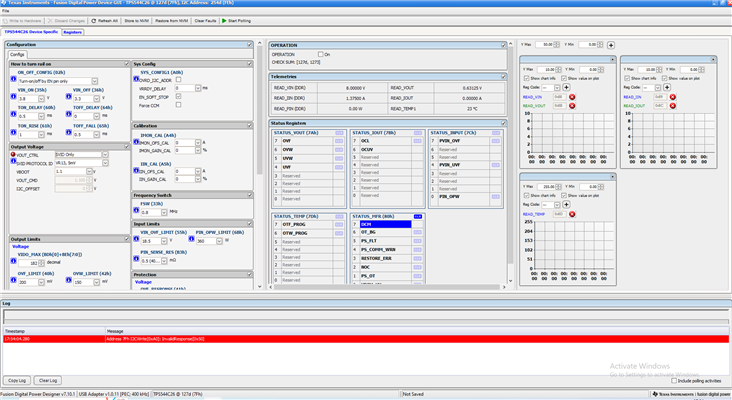
Task: Open info icon for FSW (33h)
Action: coord(136,211)
